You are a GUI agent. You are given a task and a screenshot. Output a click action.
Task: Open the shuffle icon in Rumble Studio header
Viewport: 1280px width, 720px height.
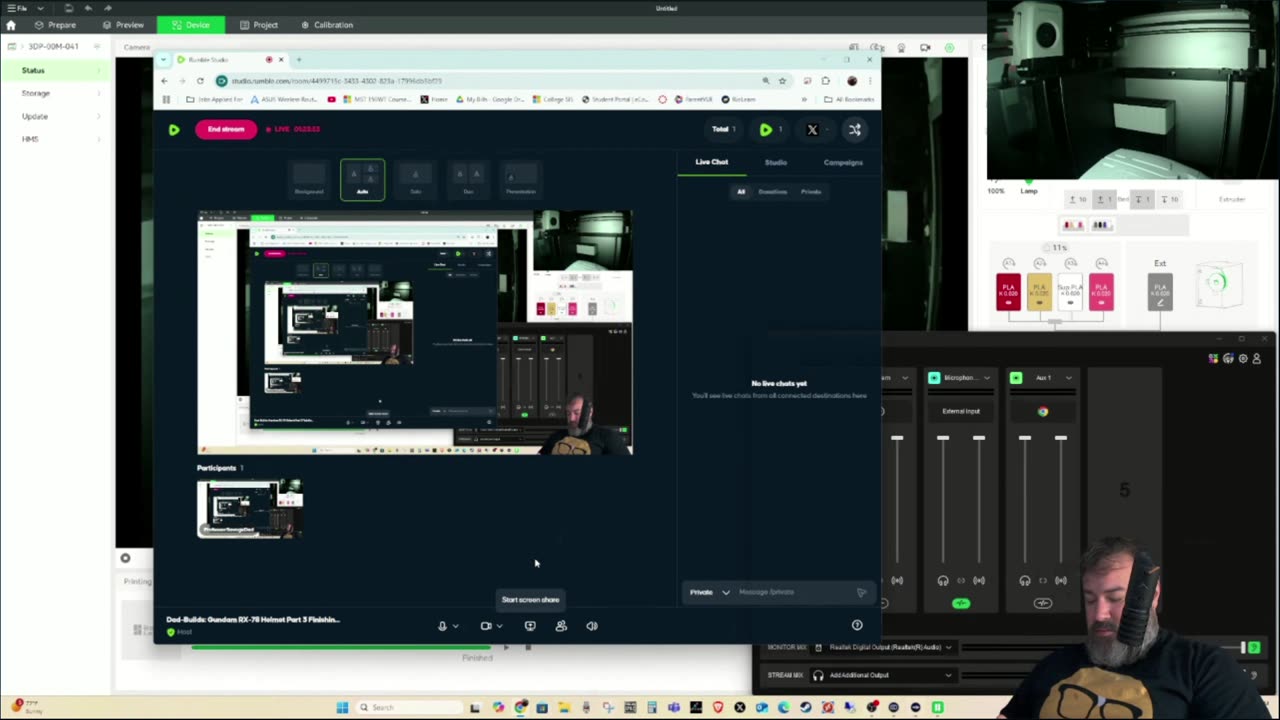pos(854,129)
